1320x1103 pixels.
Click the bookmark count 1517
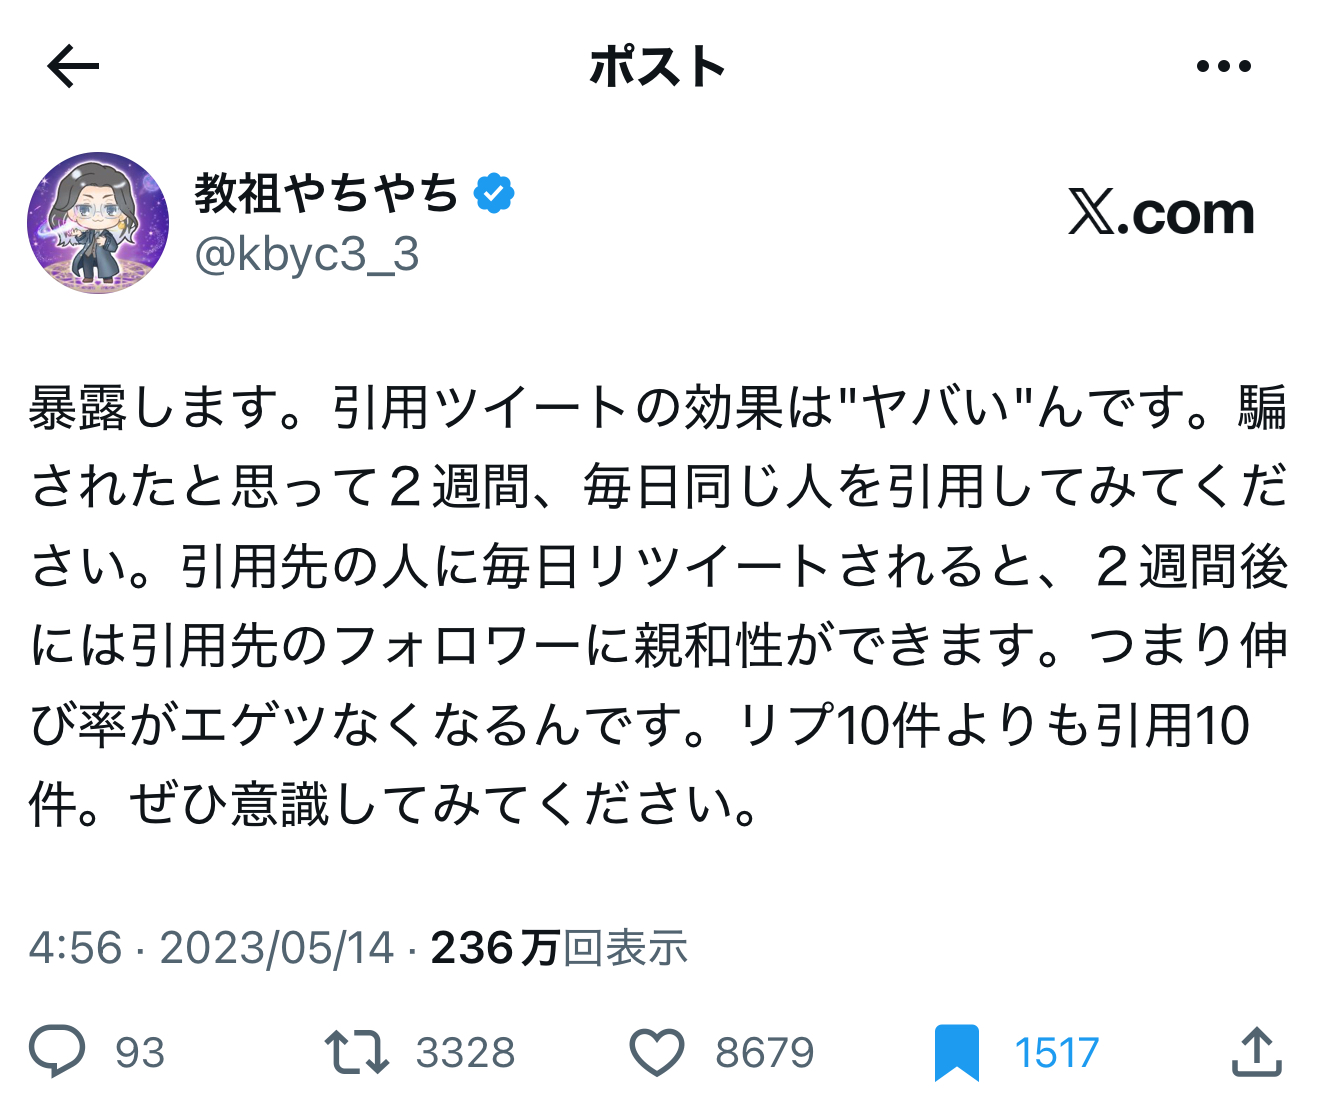[x=1056, y=1053]
